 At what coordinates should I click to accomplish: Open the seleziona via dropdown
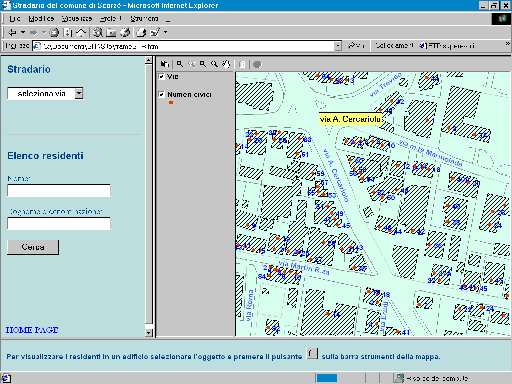pyautogui.click(x=45, y=93)
